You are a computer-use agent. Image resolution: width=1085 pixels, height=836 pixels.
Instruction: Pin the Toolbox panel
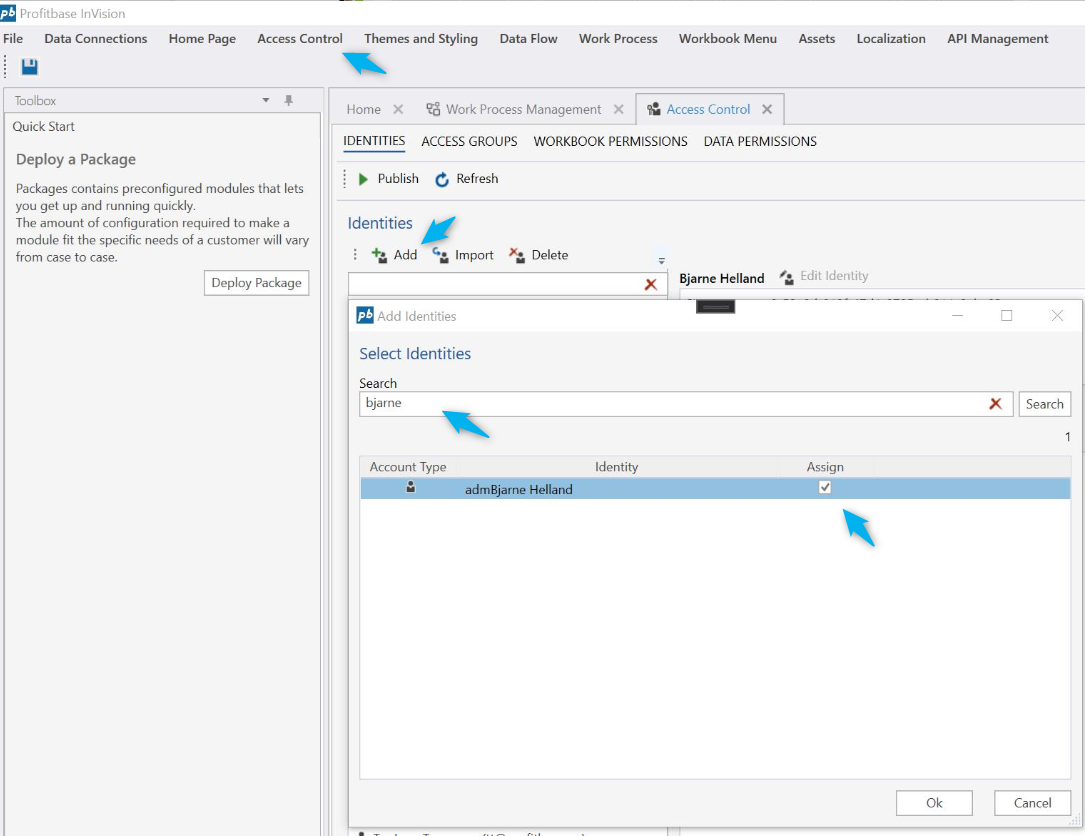[289, 101]
